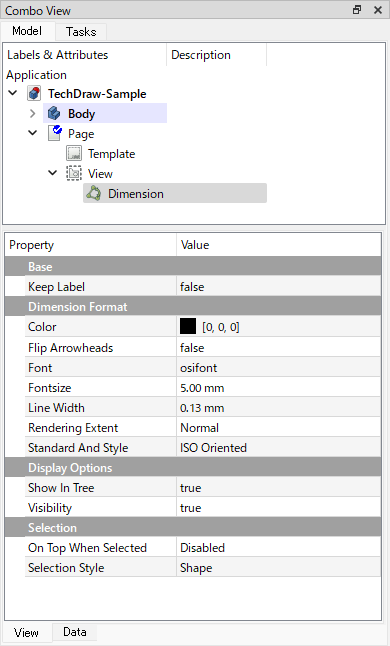
Task: Click the Labels & Attributes column header
Action: click(x=84, y=55)
